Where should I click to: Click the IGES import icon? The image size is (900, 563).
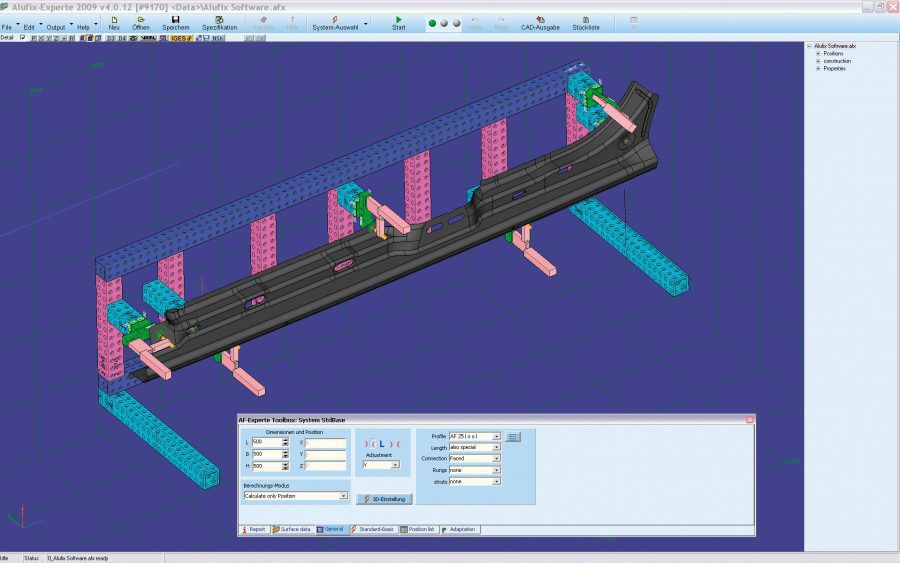181,38
